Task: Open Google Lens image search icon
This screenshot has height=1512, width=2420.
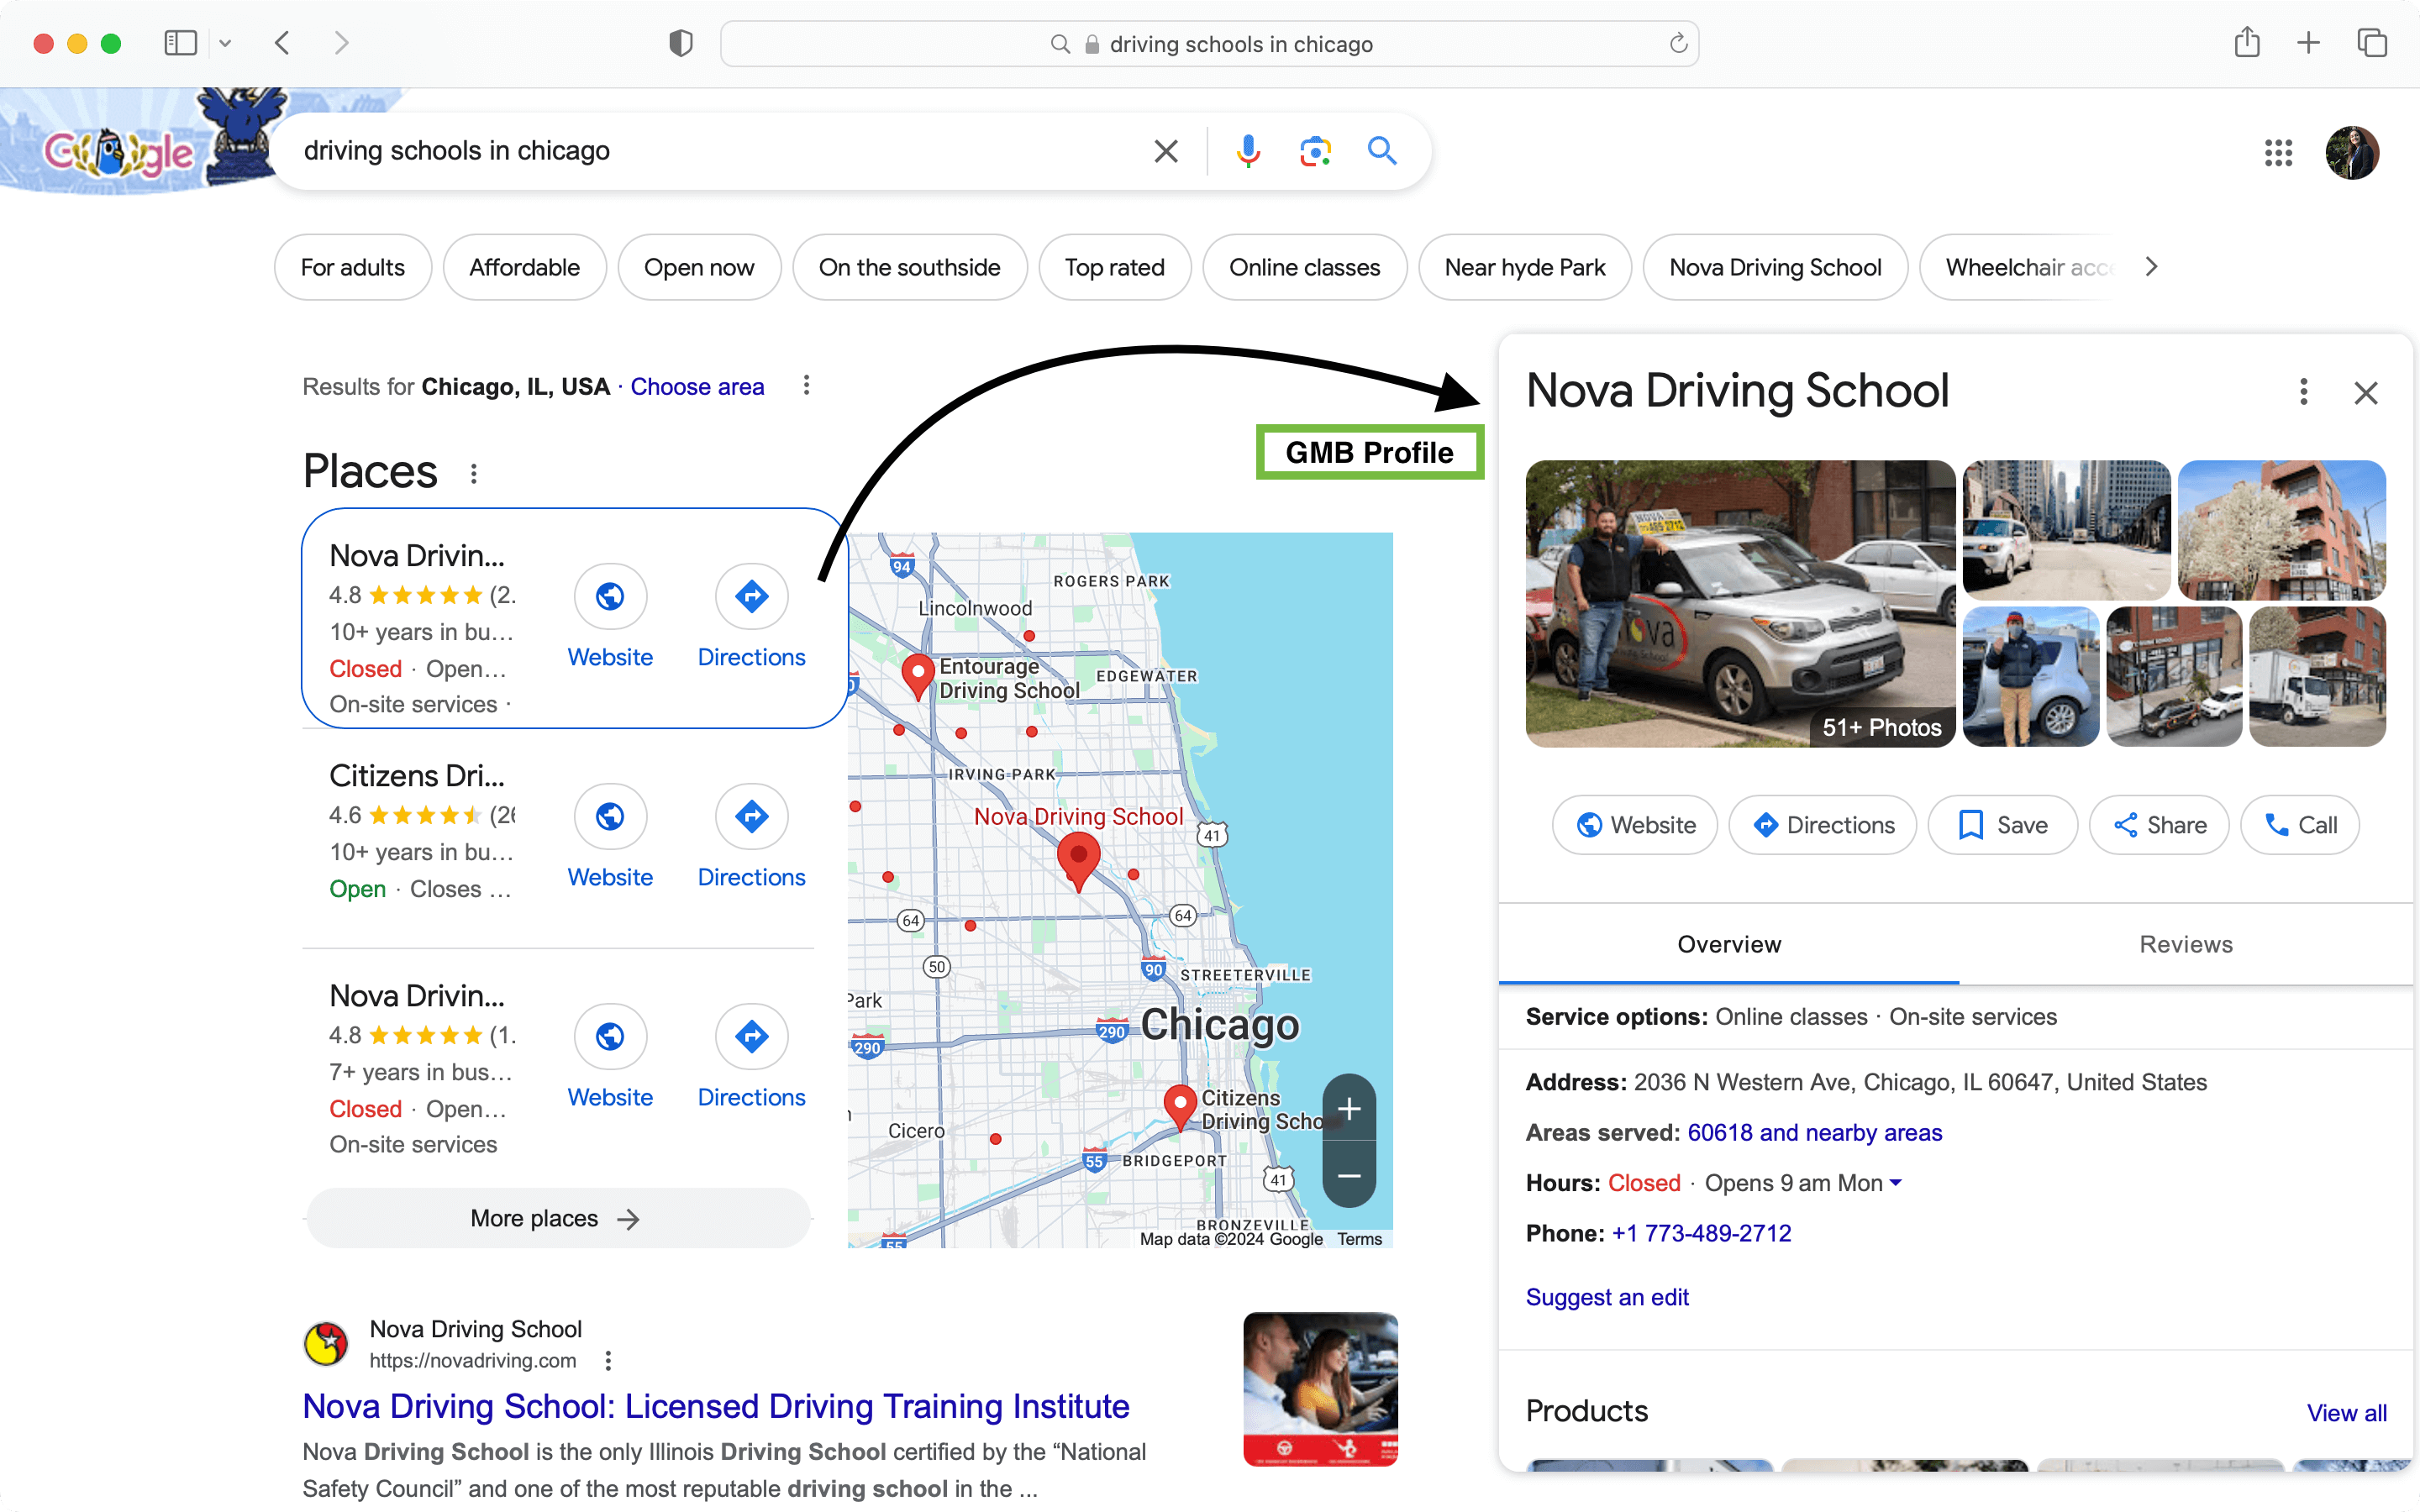Action: coord(1315,151)
